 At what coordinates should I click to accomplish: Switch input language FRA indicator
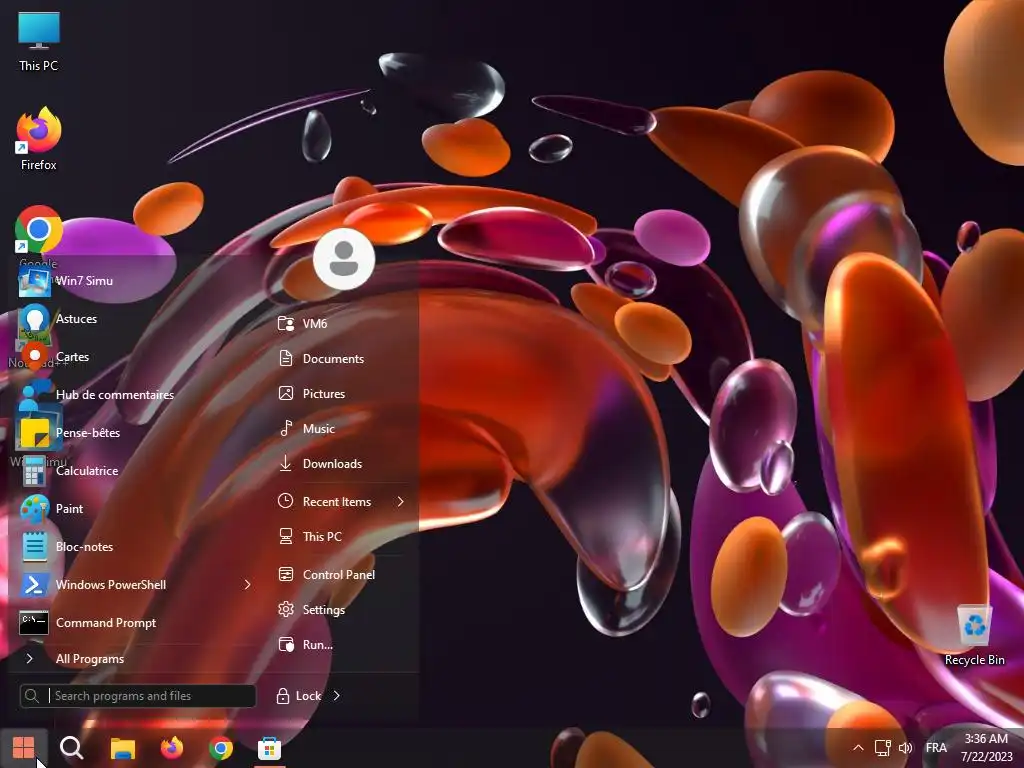936,748
